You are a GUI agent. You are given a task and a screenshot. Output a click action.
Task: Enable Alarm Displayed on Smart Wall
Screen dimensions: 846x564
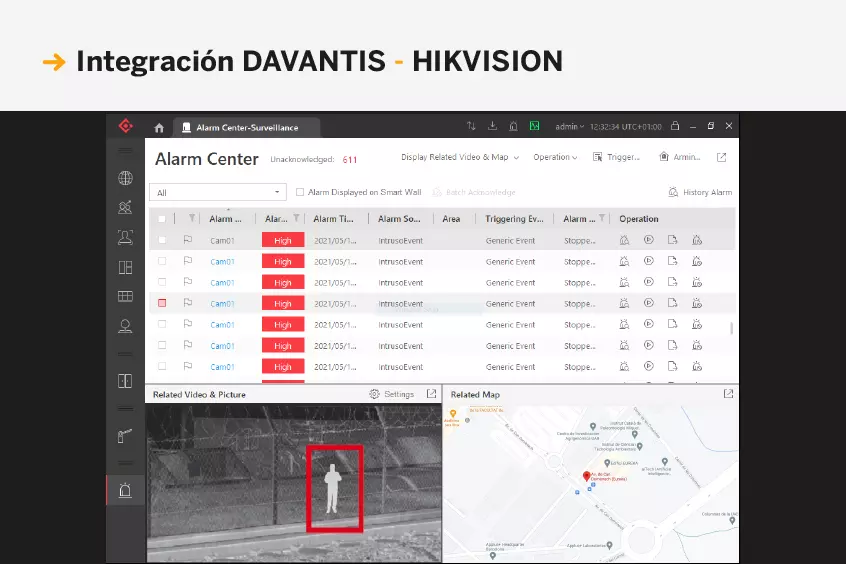(x=300, y=192)
